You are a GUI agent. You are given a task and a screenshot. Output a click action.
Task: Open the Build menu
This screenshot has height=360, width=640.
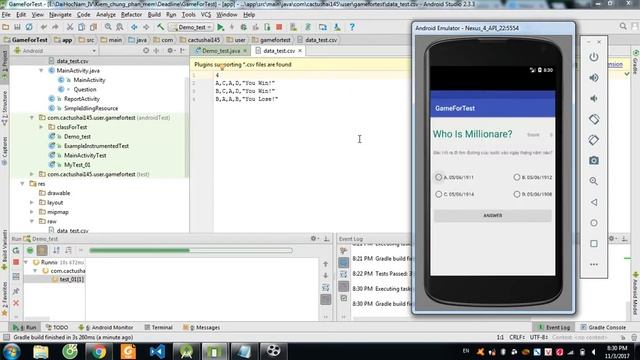pyautogui.click(x=154, y=15)
